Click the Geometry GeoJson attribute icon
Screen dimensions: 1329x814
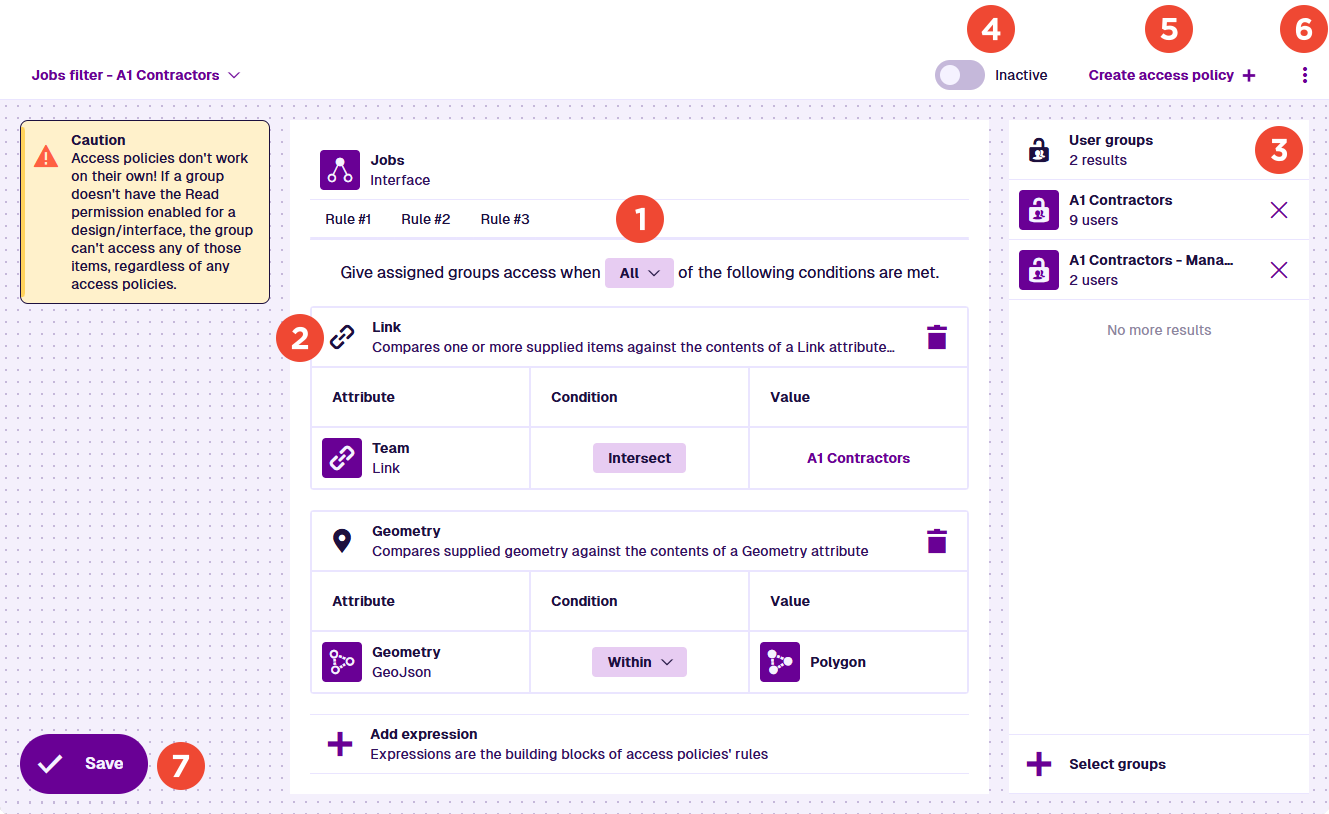click(342, 662)
